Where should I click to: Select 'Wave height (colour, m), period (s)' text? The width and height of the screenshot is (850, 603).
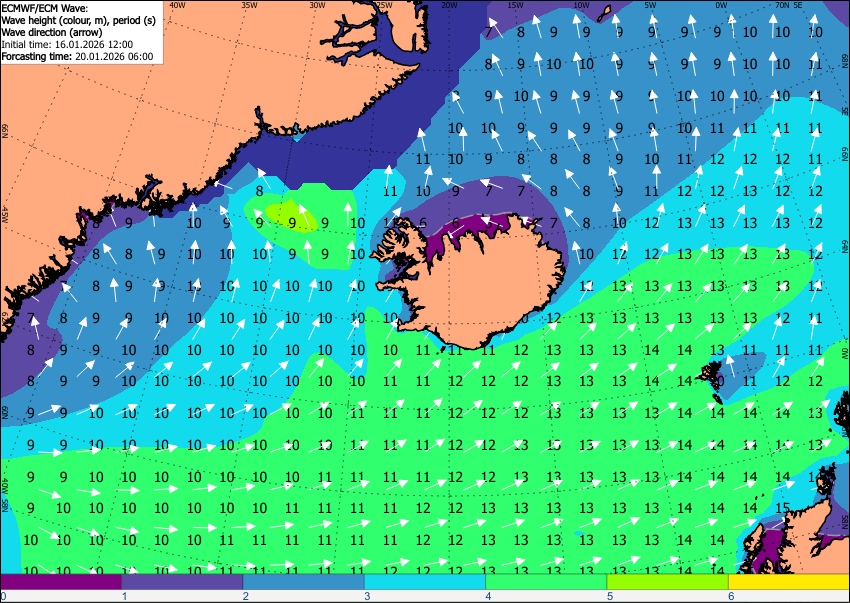click(79, 20)
